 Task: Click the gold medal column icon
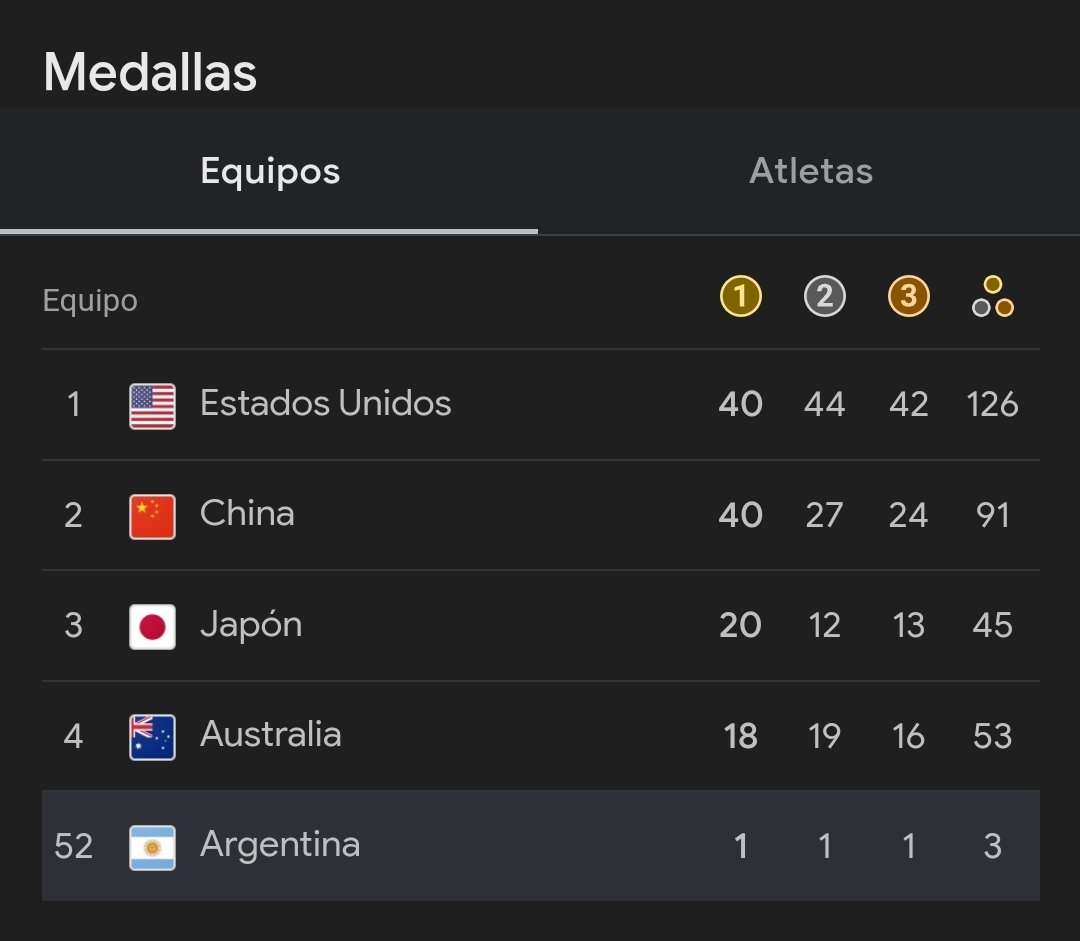point(740,296)
